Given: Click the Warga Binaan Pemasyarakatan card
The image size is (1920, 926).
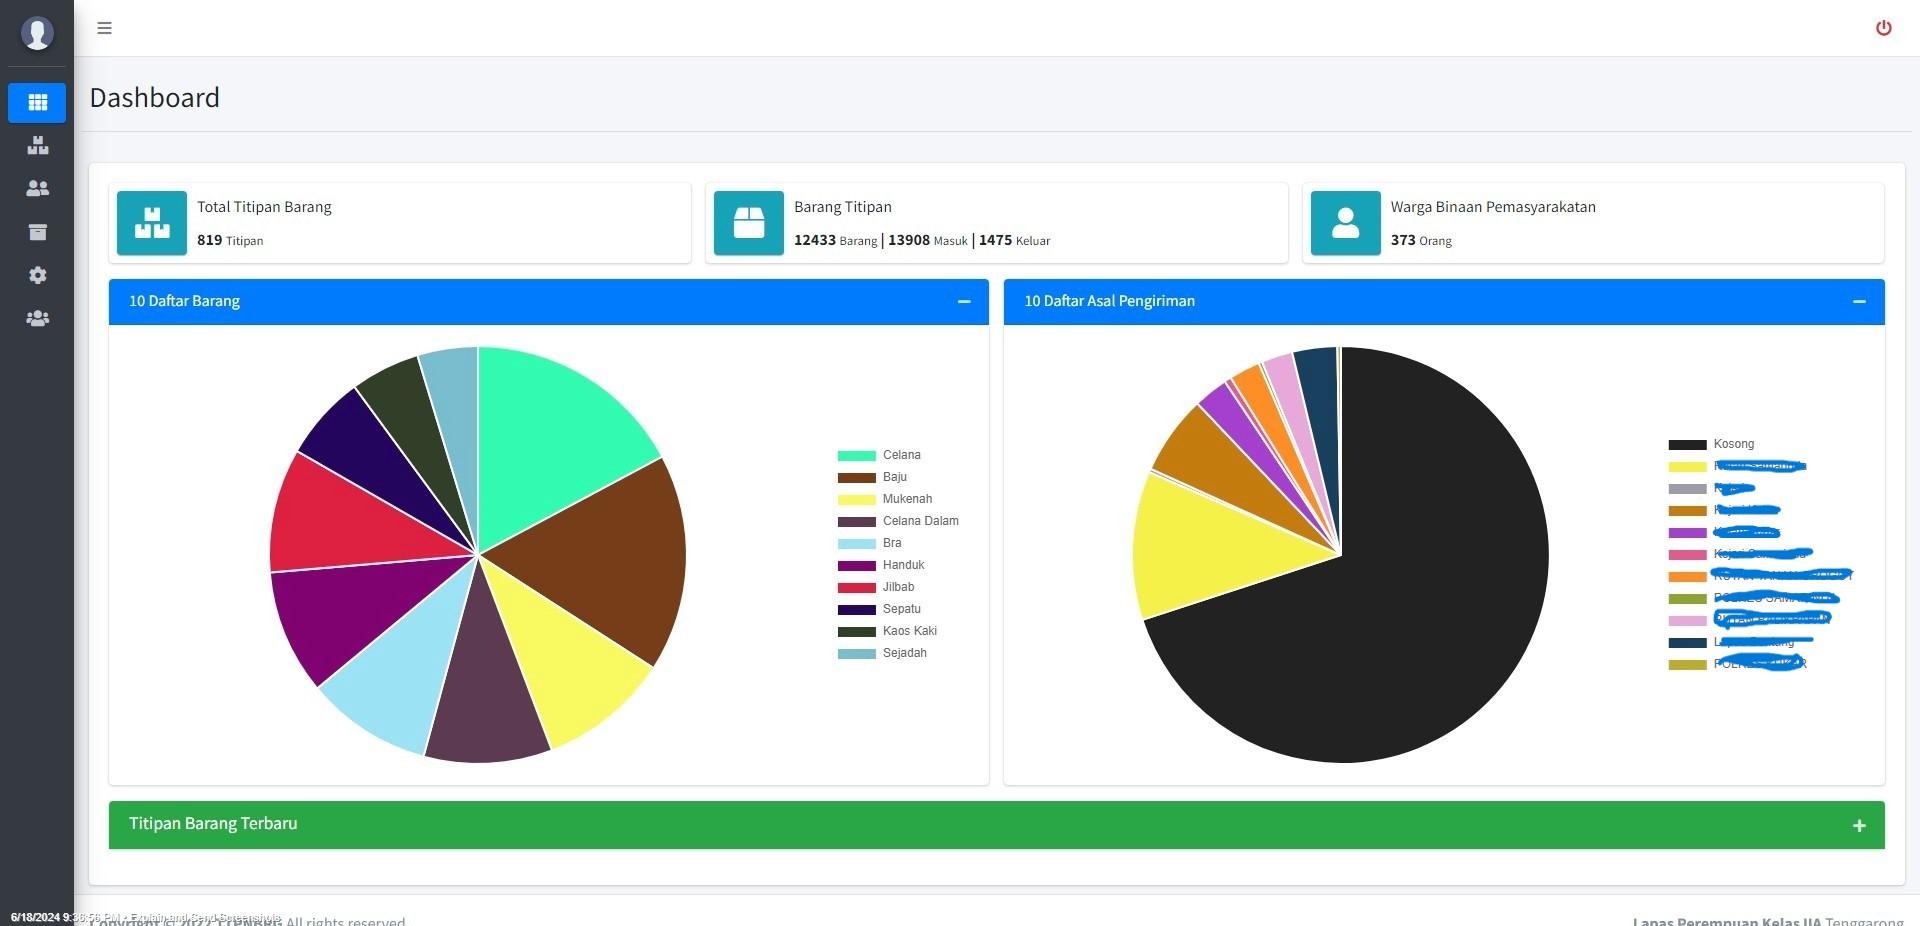Looking at the screenshot, I should (1592, 223).
